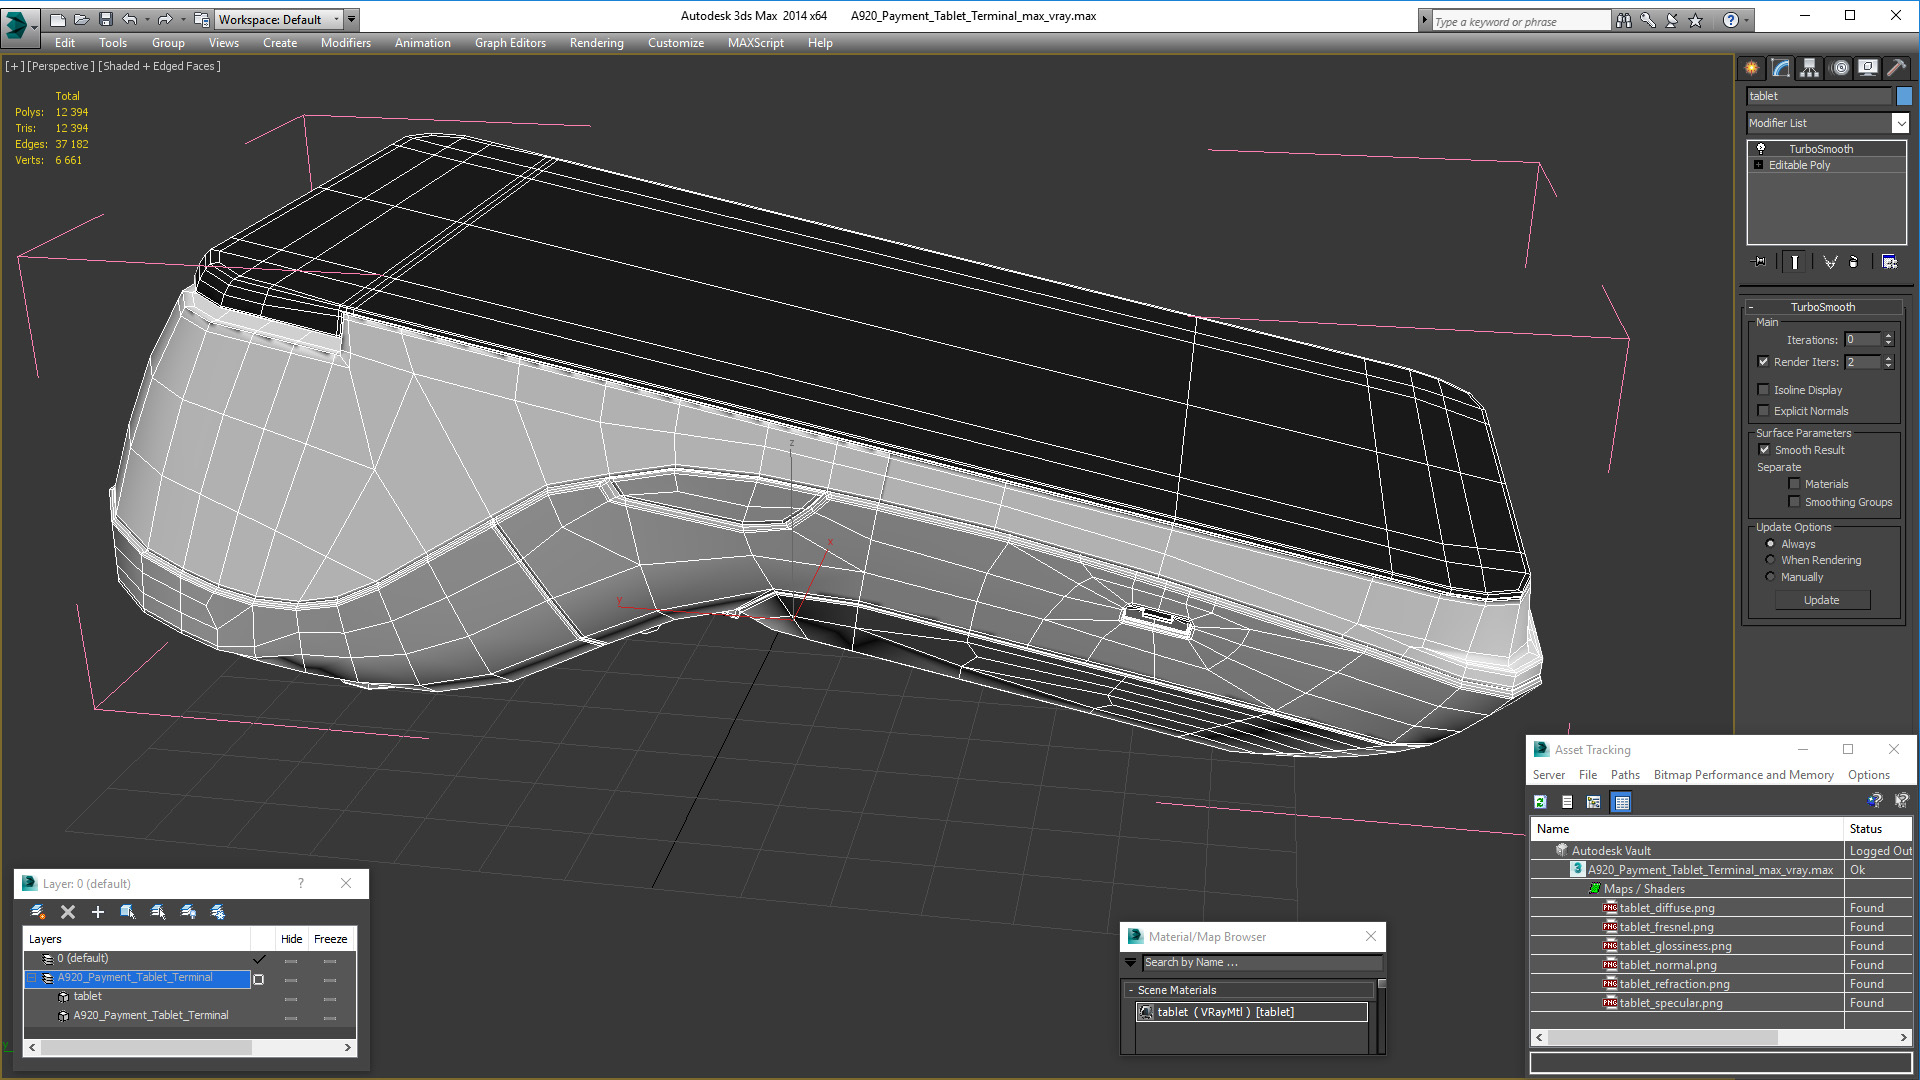Open the Modifier List dropdown
Screen dimensions: 1920x1080
click(x=1900, y=123)
